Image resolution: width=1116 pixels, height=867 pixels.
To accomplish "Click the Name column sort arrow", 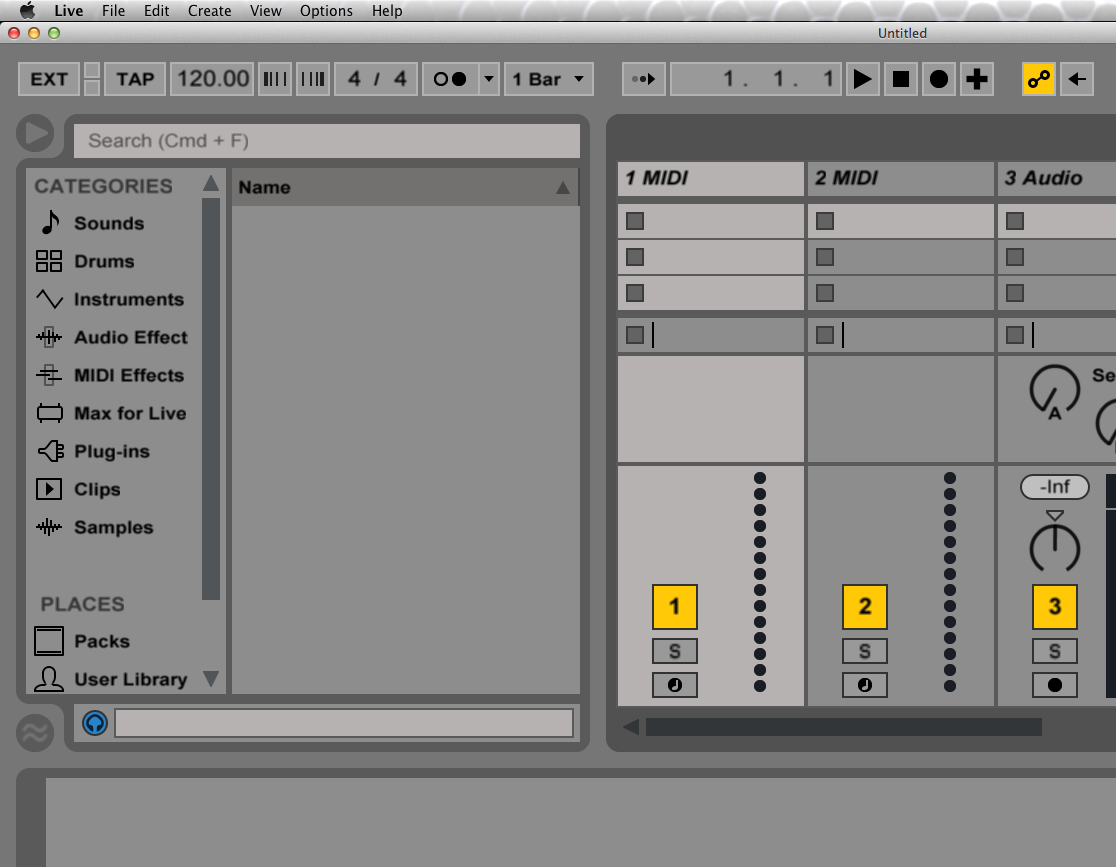I will coord(562,187).
